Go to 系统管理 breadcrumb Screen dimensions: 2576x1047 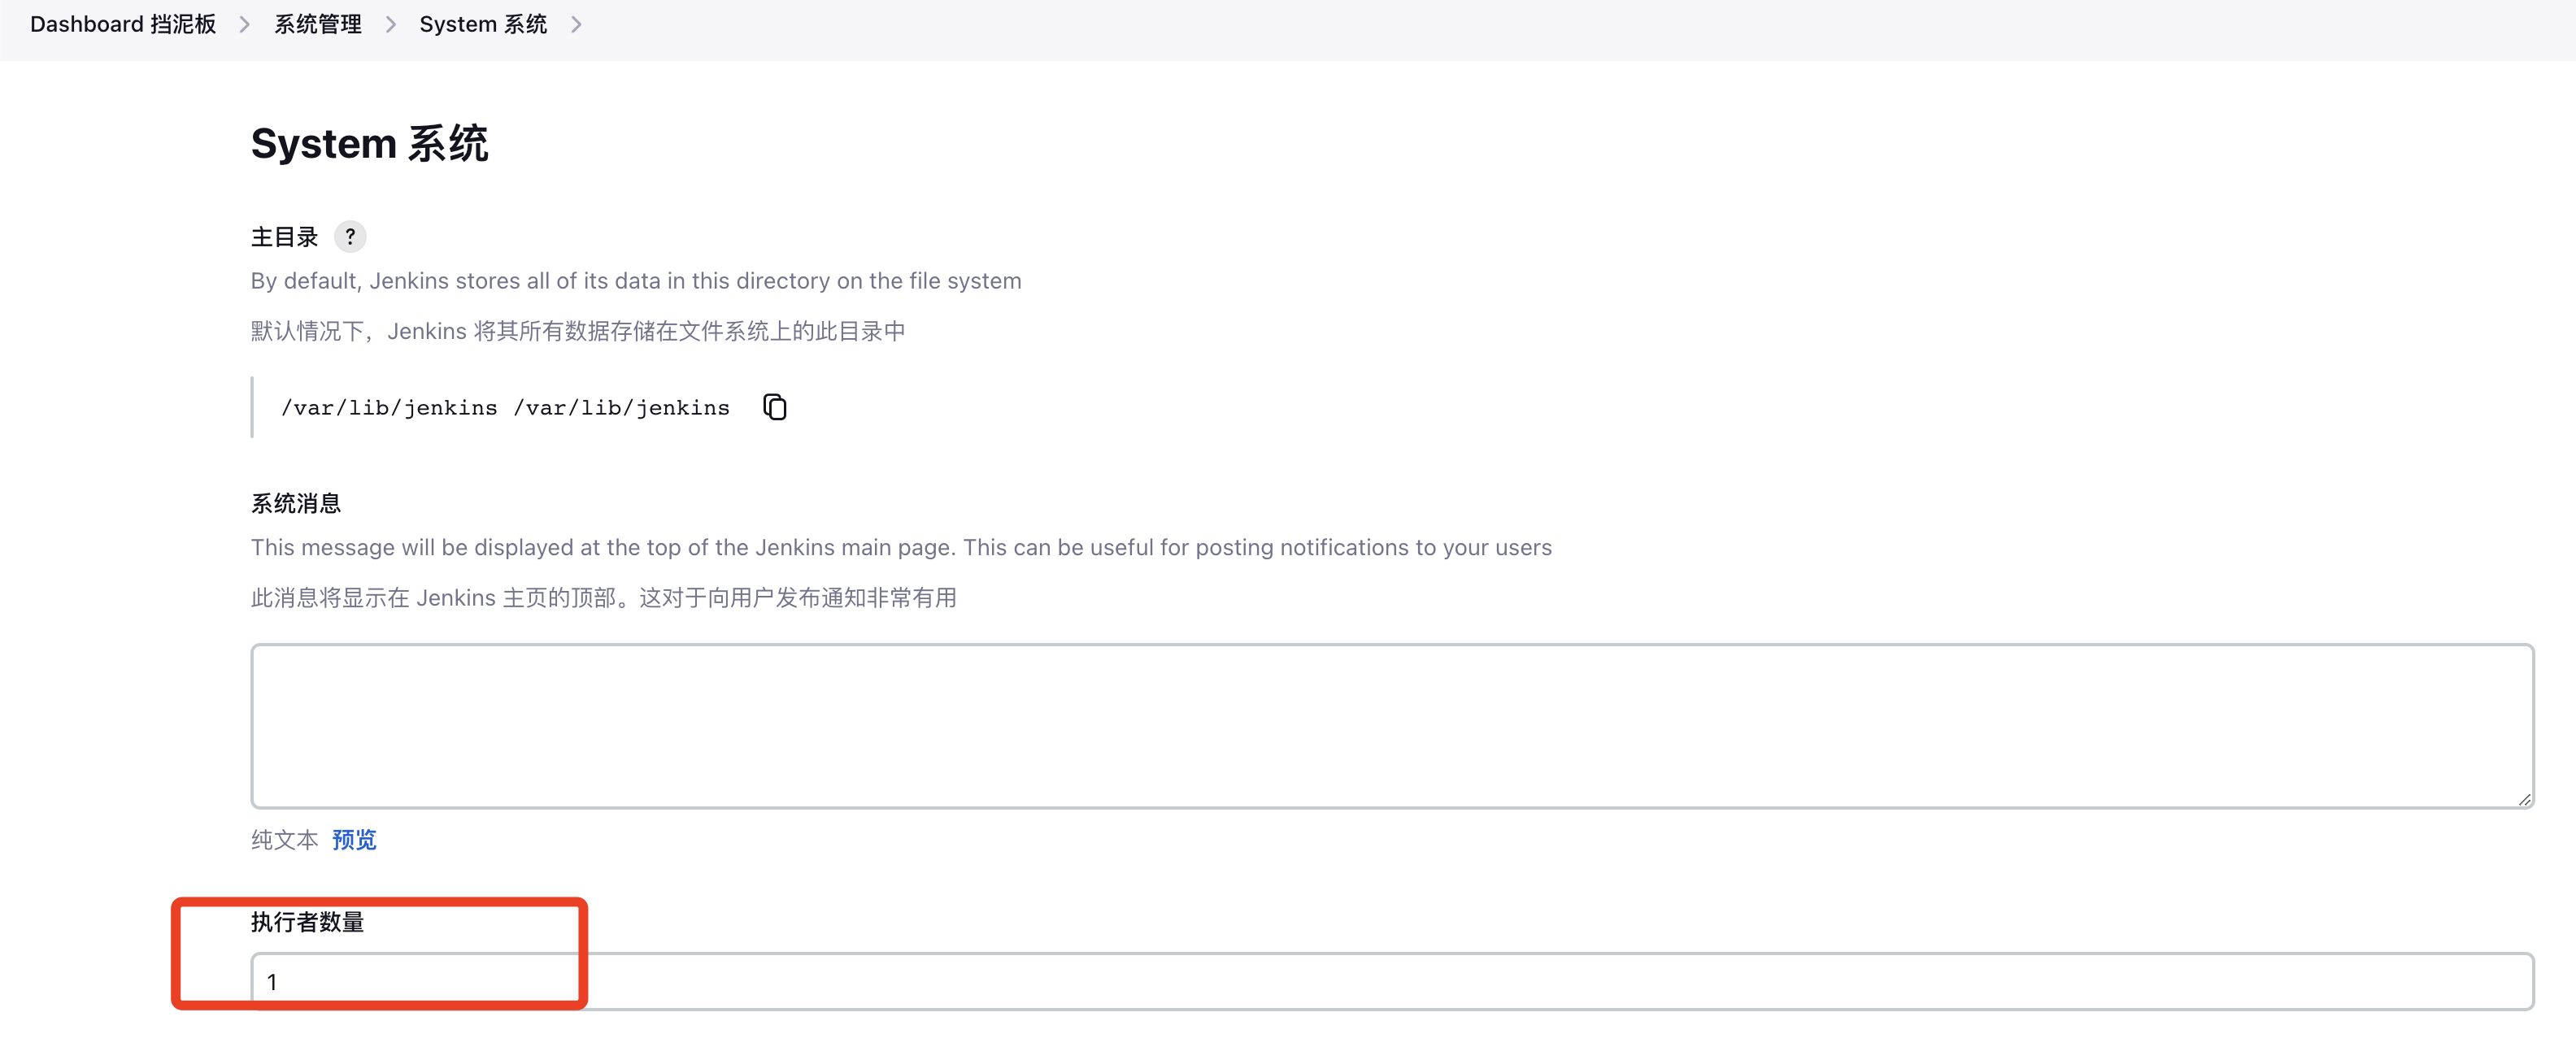318,24
